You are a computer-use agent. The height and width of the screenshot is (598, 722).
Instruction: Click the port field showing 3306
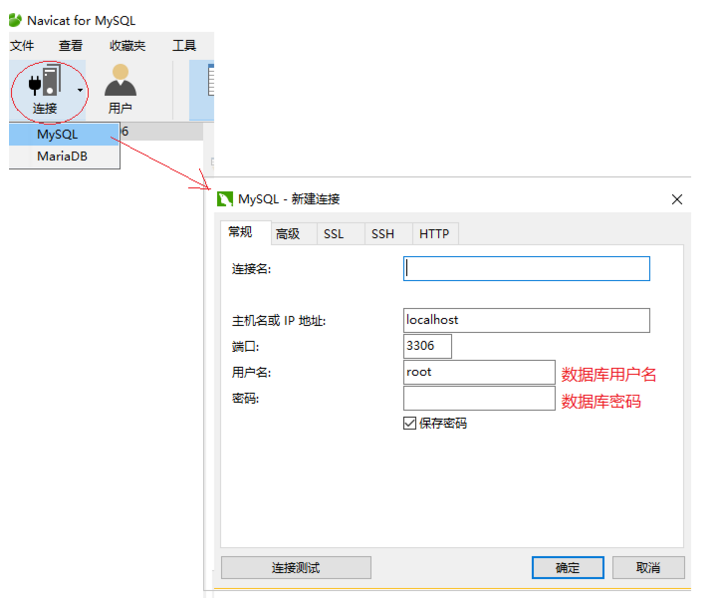coord(427,346)
